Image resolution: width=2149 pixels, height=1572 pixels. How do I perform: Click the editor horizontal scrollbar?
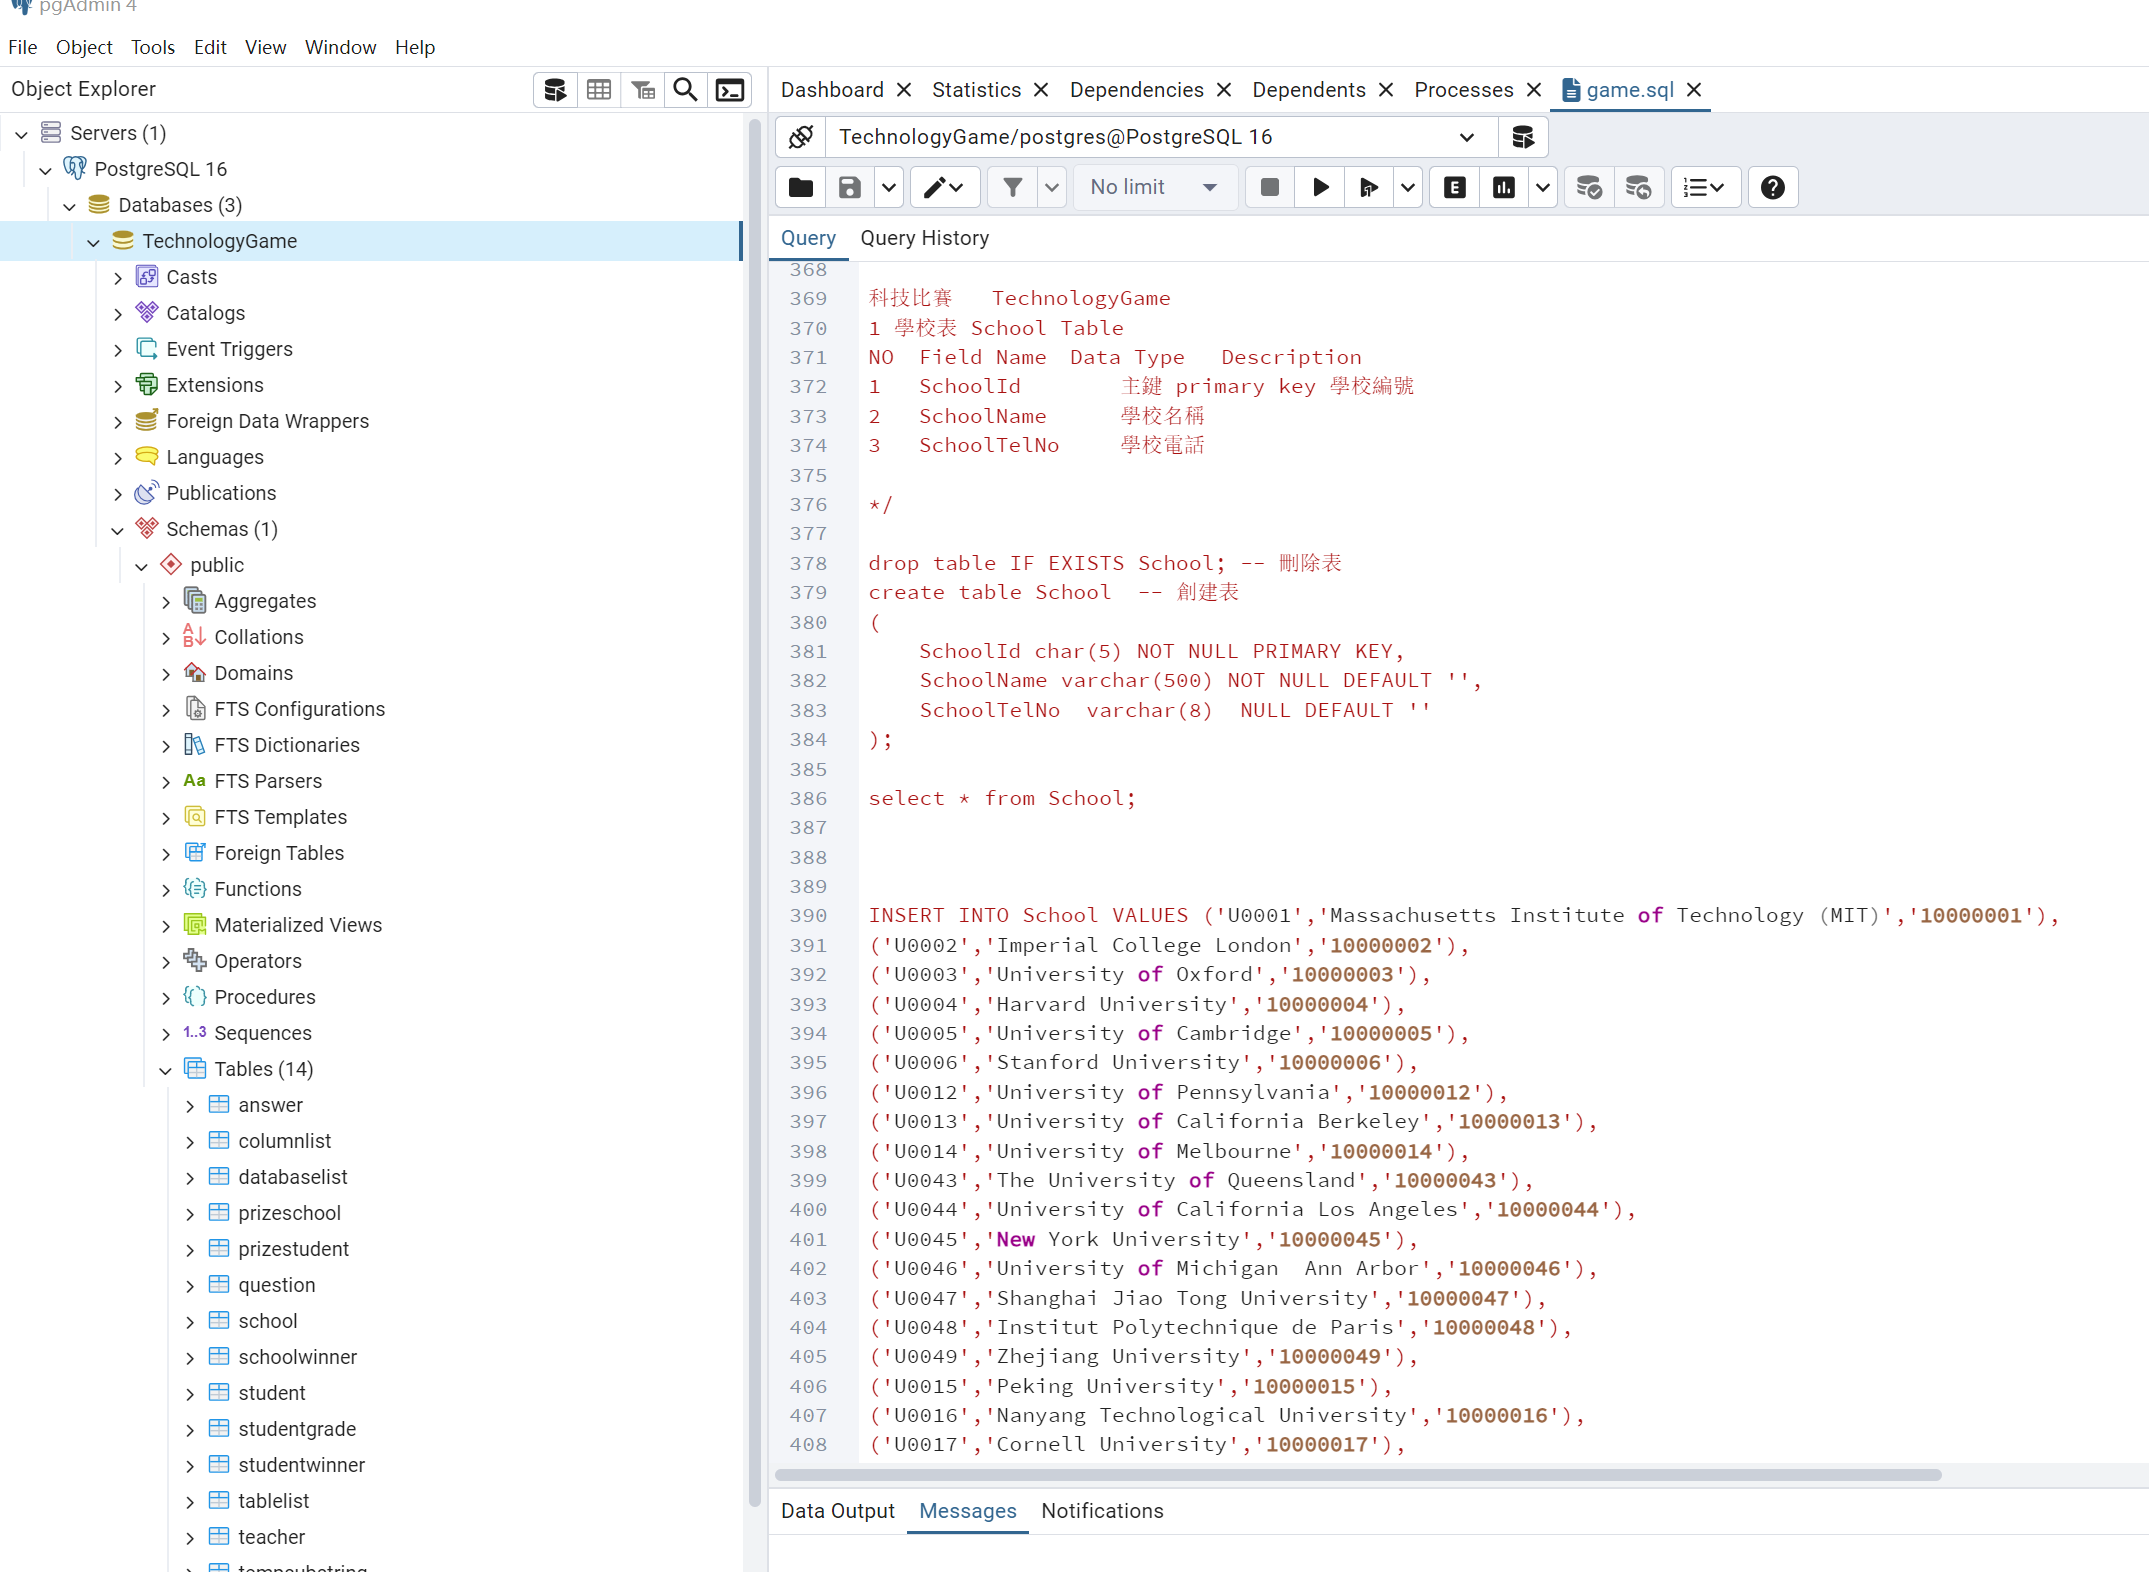(x=1357, y=1475)
